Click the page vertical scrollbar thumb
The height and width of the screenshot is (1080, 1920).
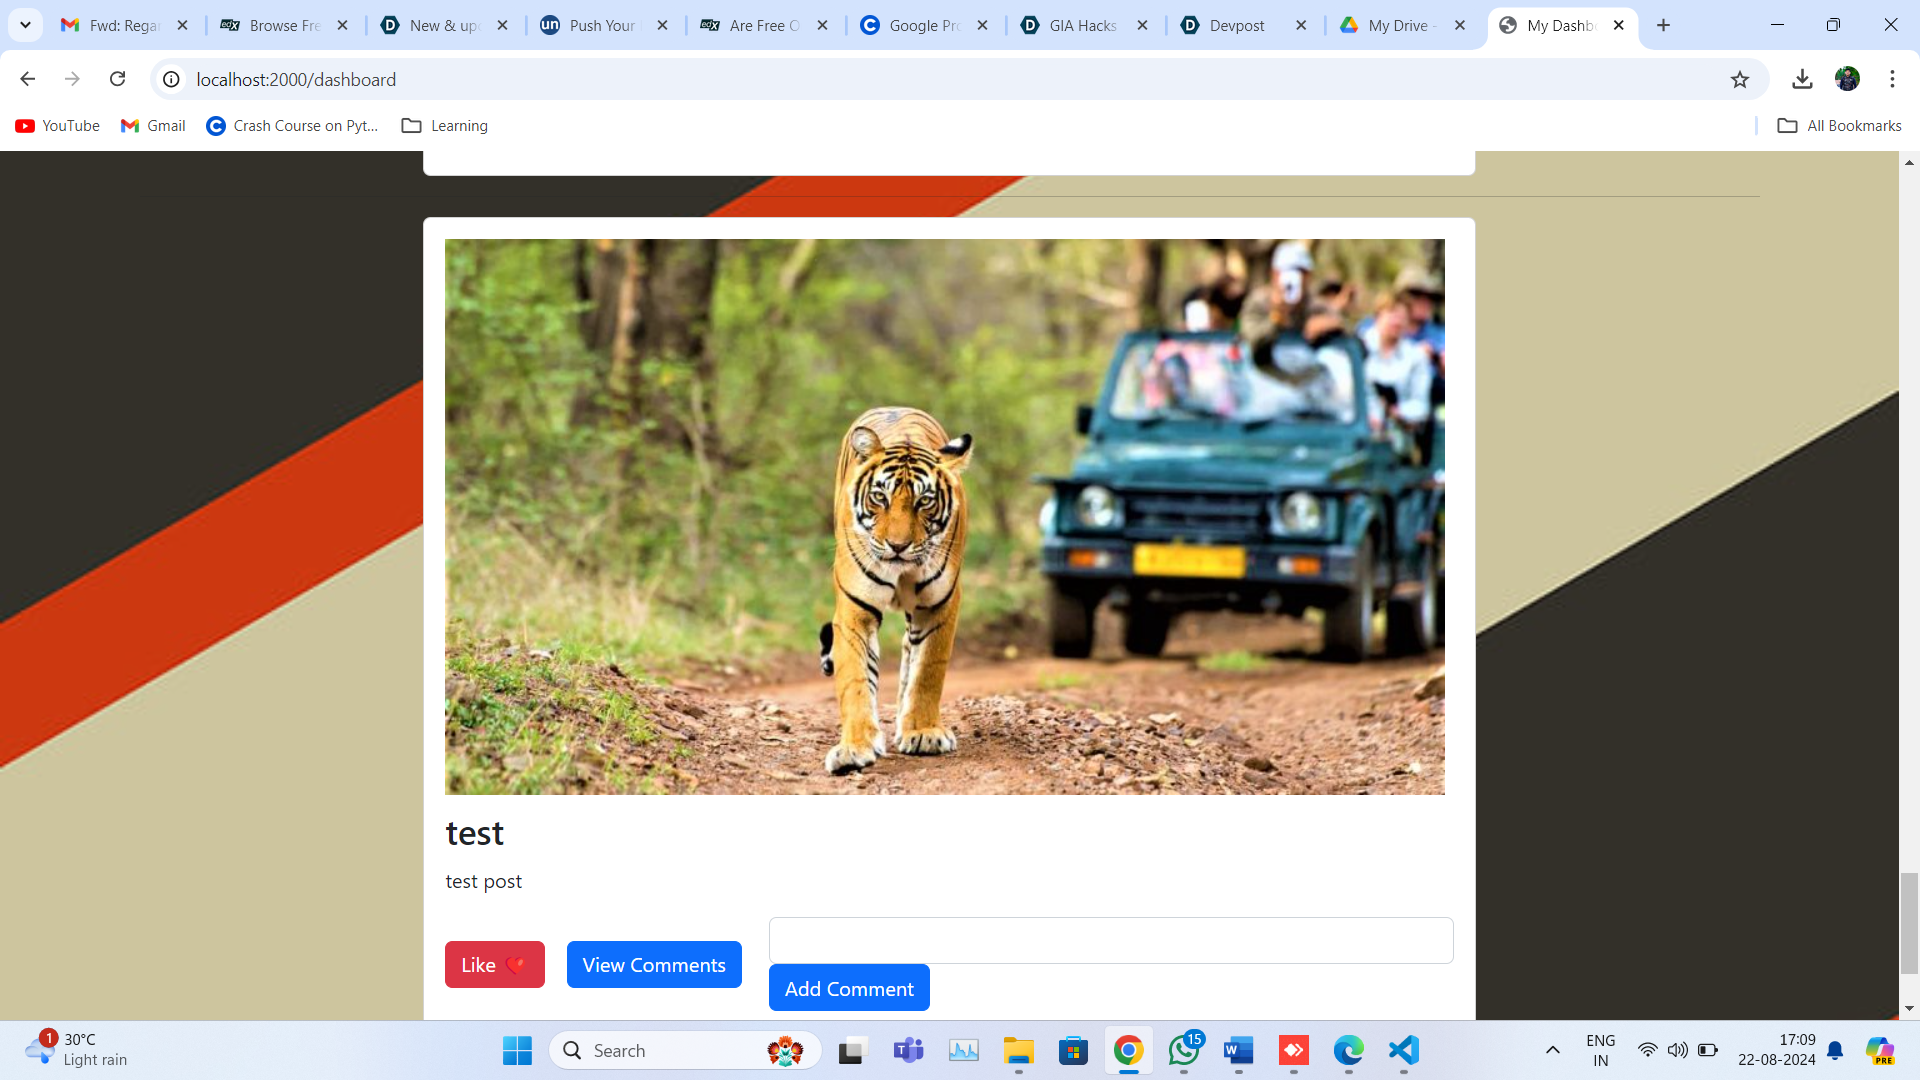point(1909,922)
